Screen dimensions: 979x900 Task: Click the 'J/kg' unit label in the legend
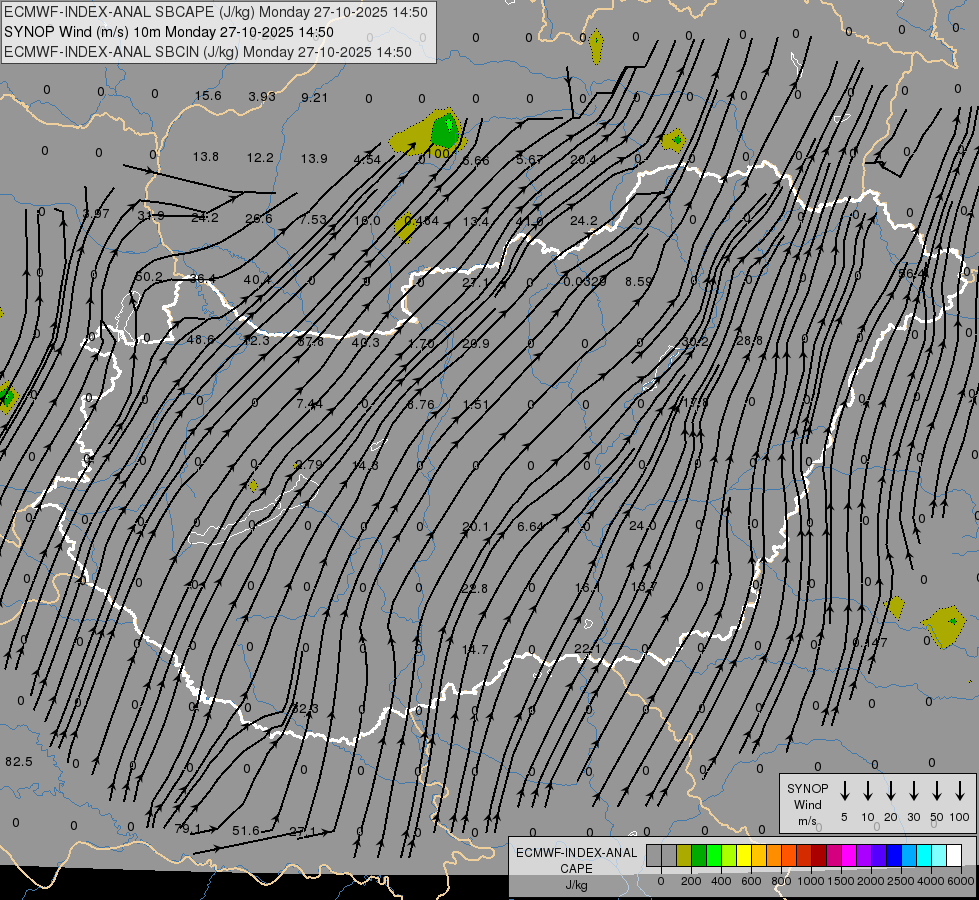(x=576, y=885)
